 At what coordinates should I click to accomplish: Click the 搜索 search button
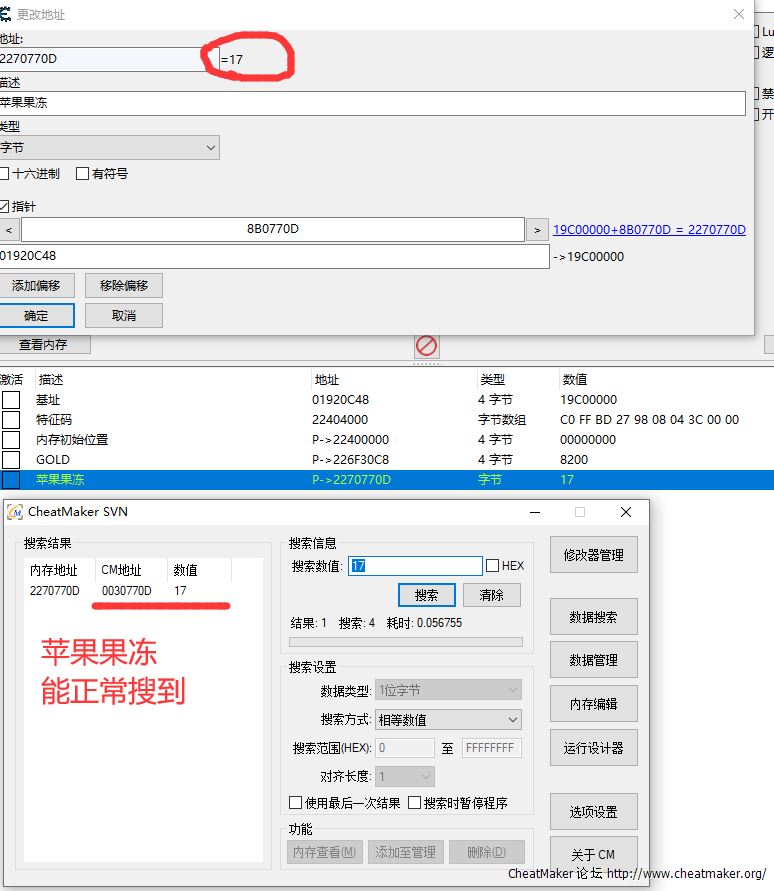(427, 595)
